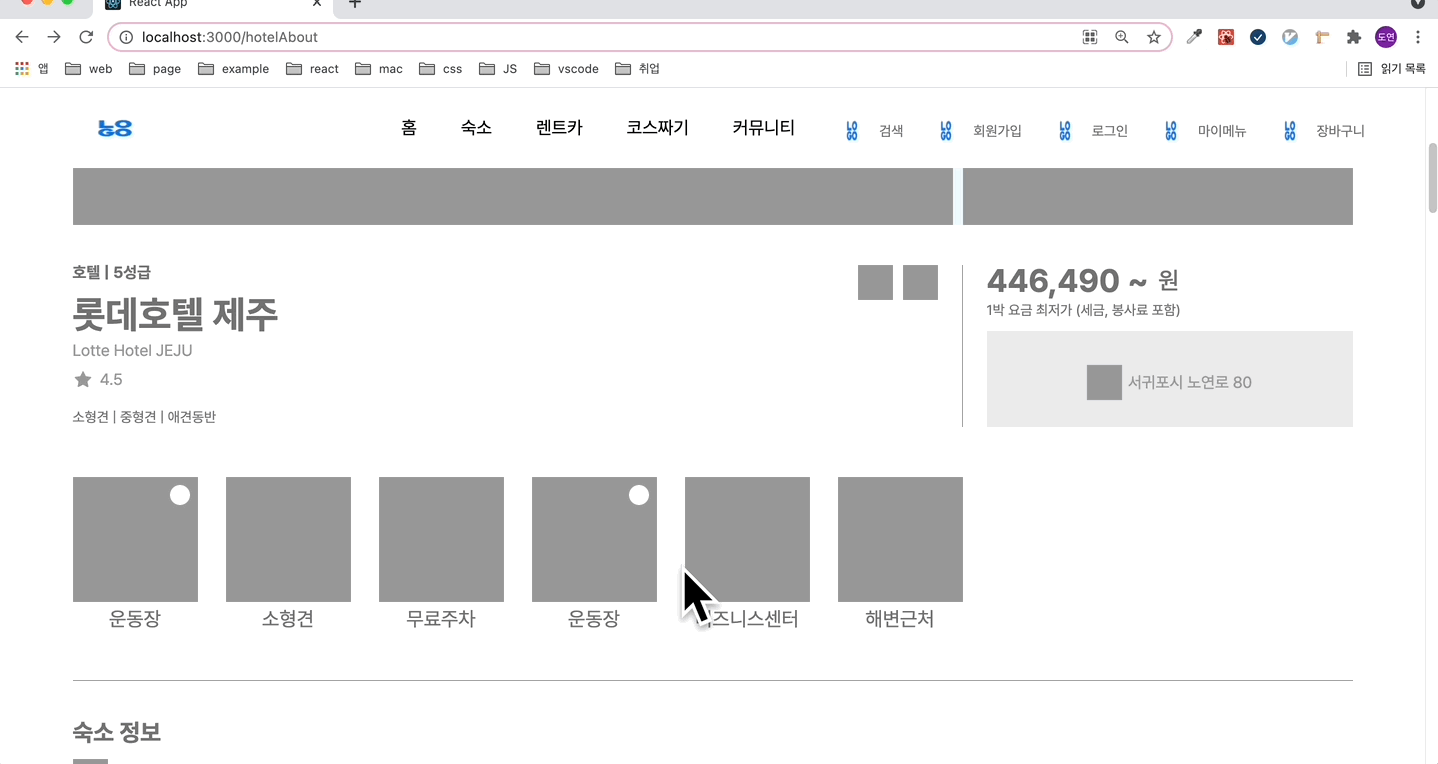Select the 소형견 facility thumbnail

point(288,539)
